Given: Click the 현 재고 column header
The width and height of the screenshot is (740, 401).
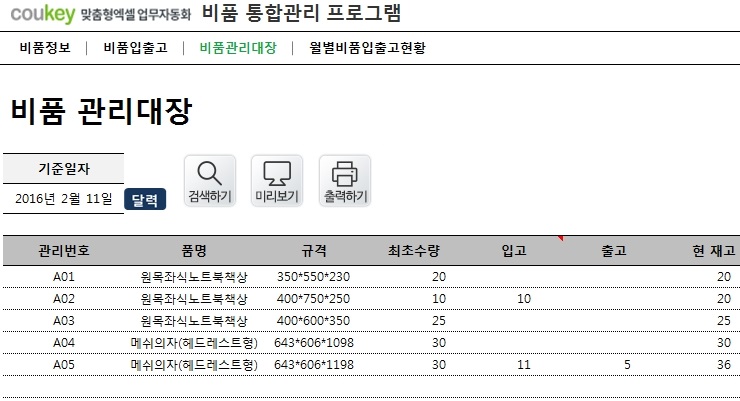Looking at the screenshot, I should click(714, 251).
